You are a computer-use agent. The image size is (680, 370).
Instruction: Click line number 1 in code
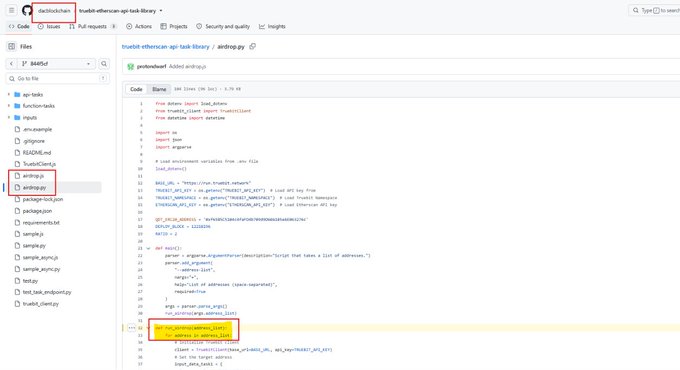click(141, 104)
